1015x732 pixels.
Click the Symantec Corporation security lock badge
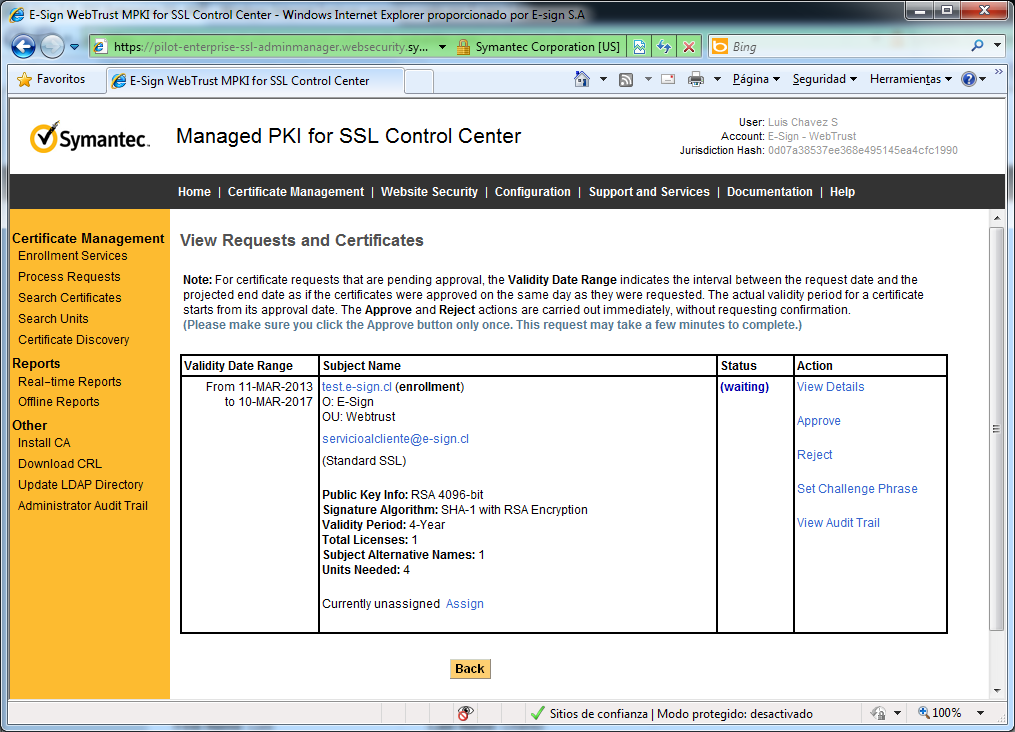point(538,47)
